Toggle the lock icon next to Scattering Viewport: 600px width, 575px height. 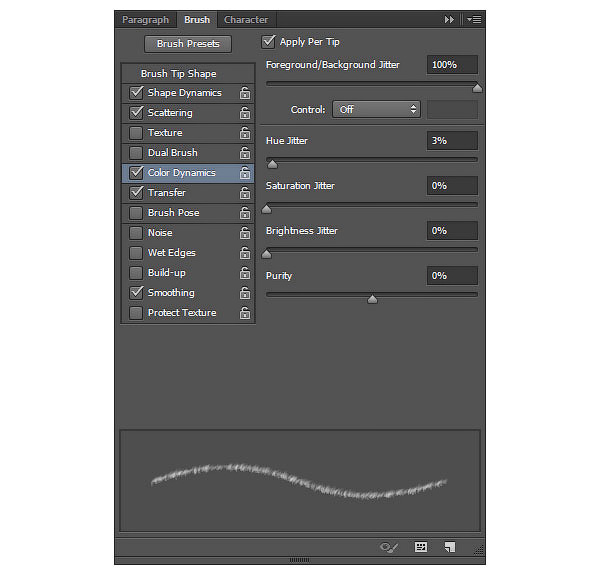click(x=245, y=113)
